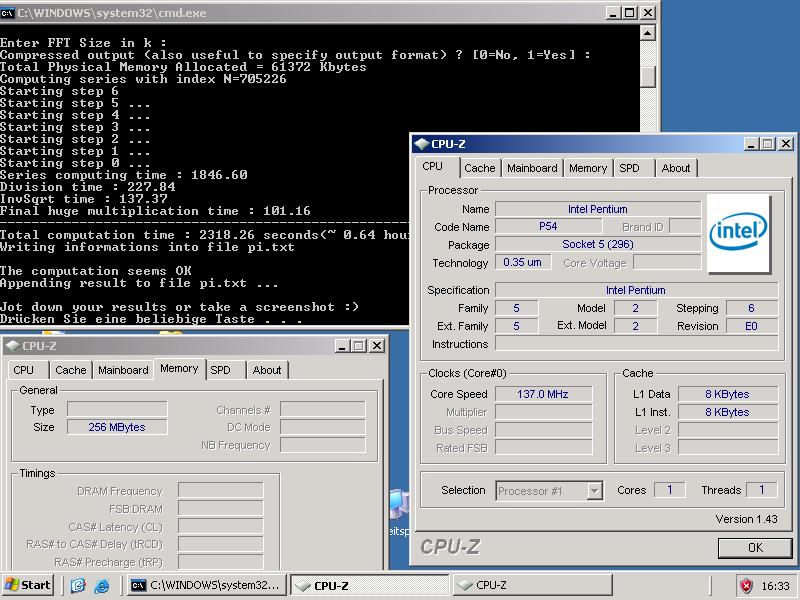Click security shield tray icon
Viewport: 800px width, 600px height.
746,586
